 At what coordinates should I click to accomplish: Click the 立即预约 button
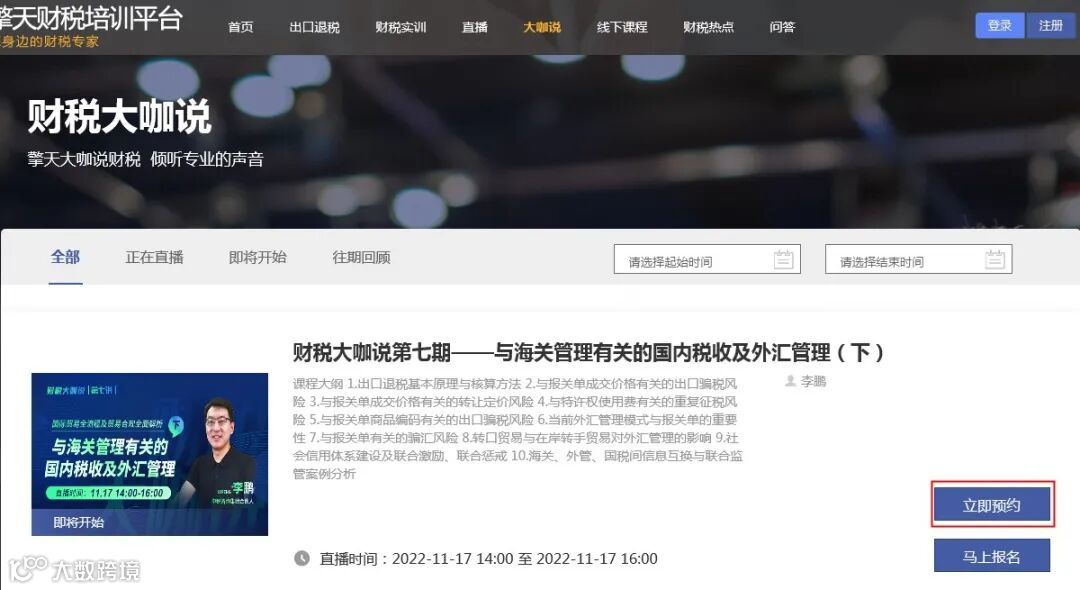tap(992, 505)
